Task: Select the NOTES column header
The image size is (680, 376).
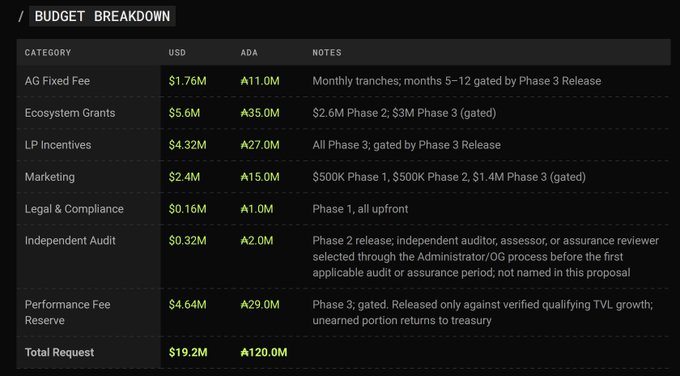Action: pos(327,52)
